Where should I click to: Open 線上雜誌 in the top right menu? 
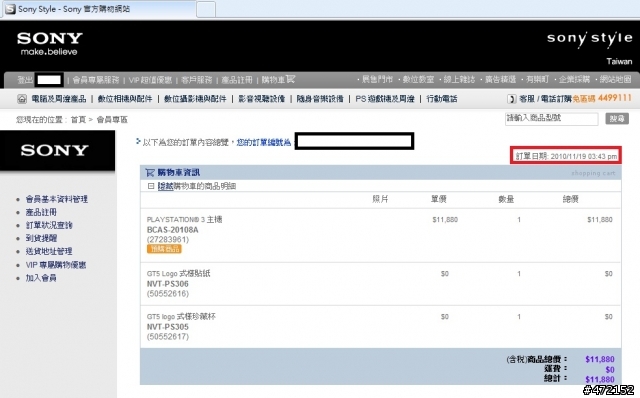459,79
